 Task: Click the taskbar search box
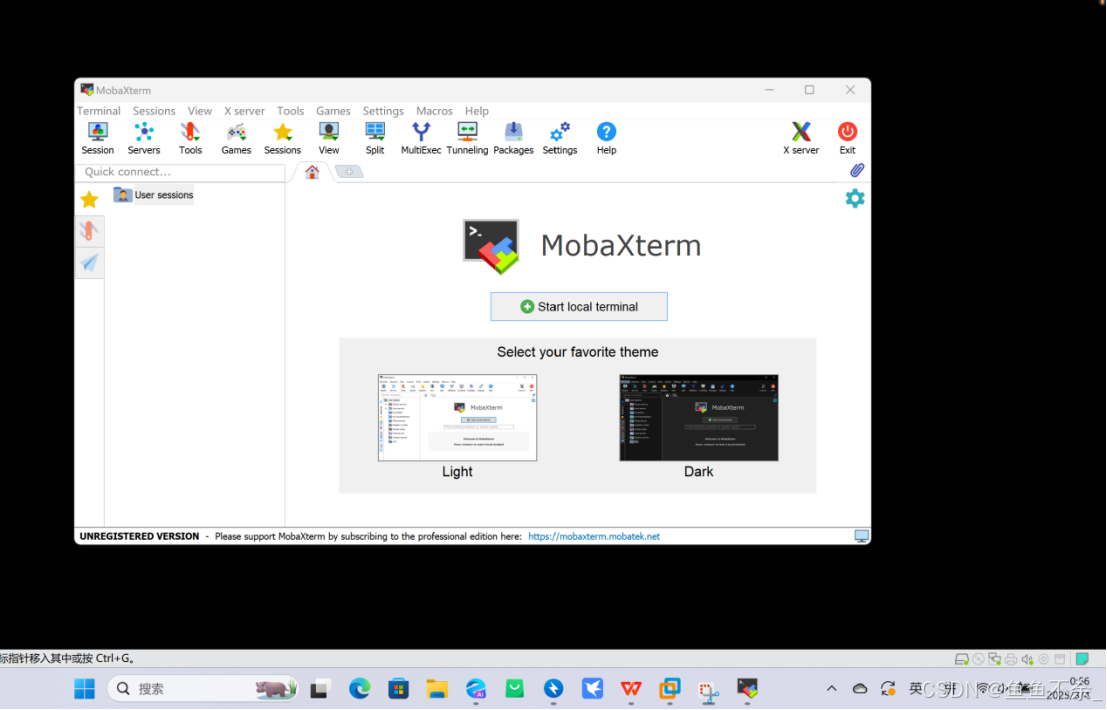coord(203,689)
